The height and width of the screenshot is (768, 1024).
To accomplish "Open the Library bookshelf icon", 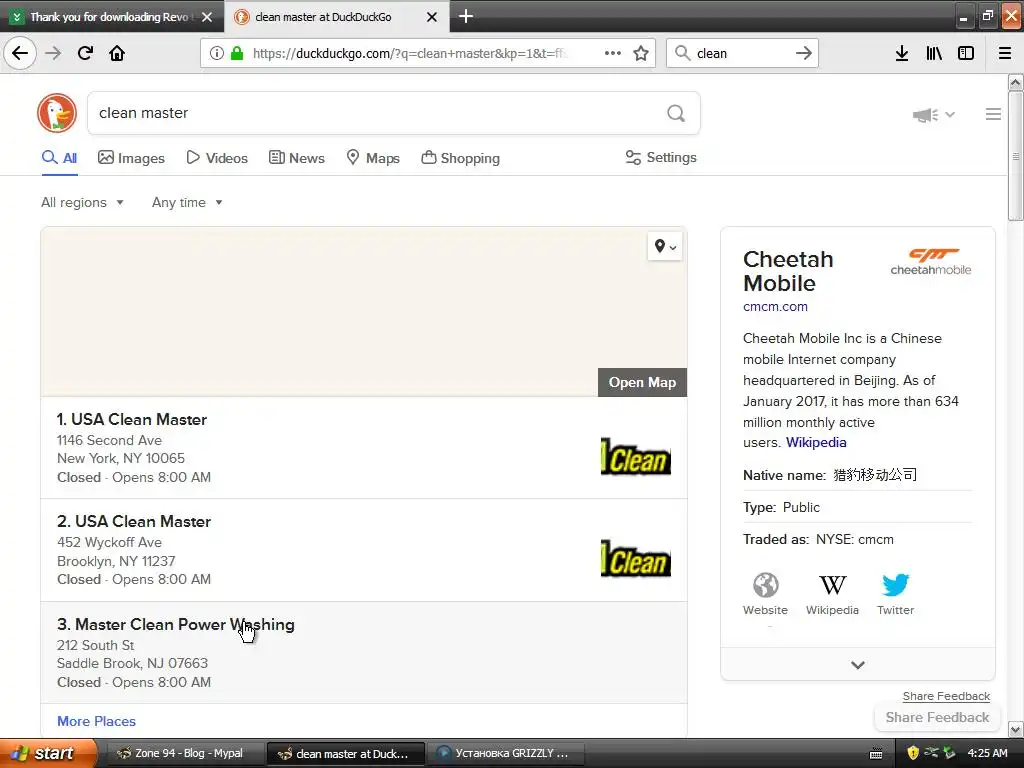I will click(934, 53).
